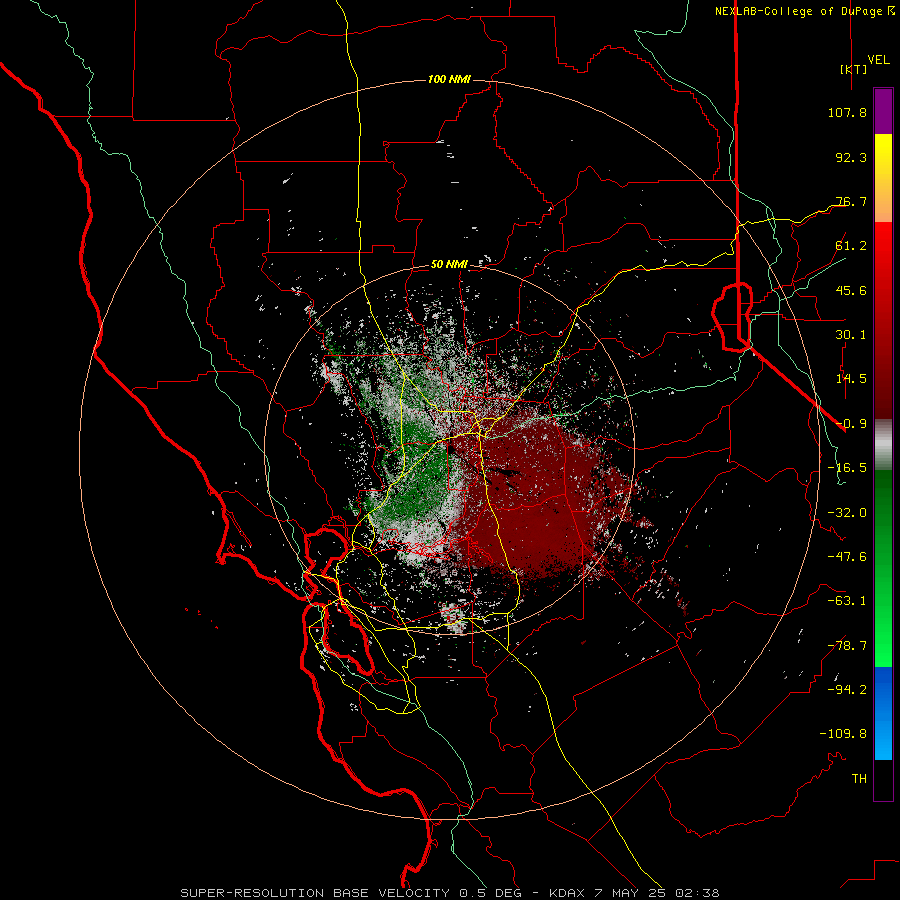
Task: Pick the gray near-zero segment of the color bar
Action: [x=883, y=444]
